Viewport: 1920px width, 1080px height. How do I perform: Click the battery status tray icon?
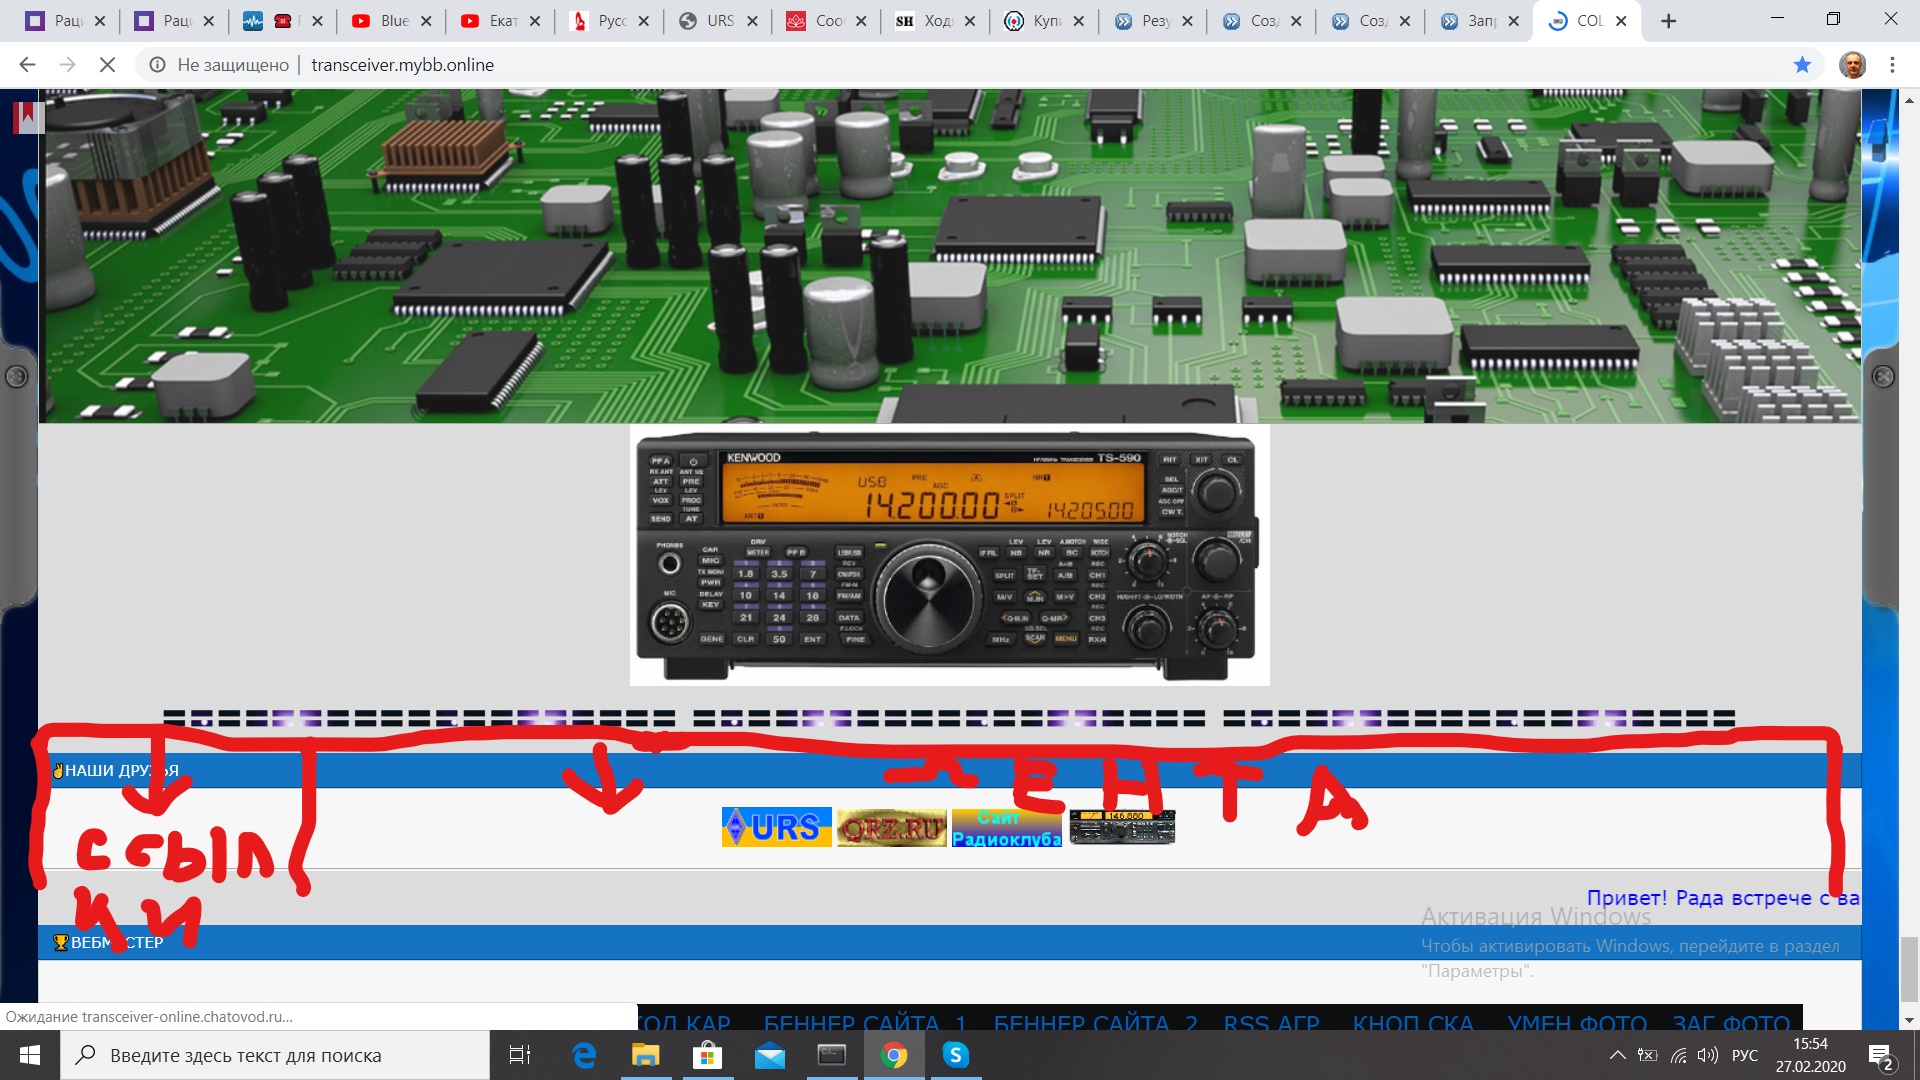point(1648,1055)
